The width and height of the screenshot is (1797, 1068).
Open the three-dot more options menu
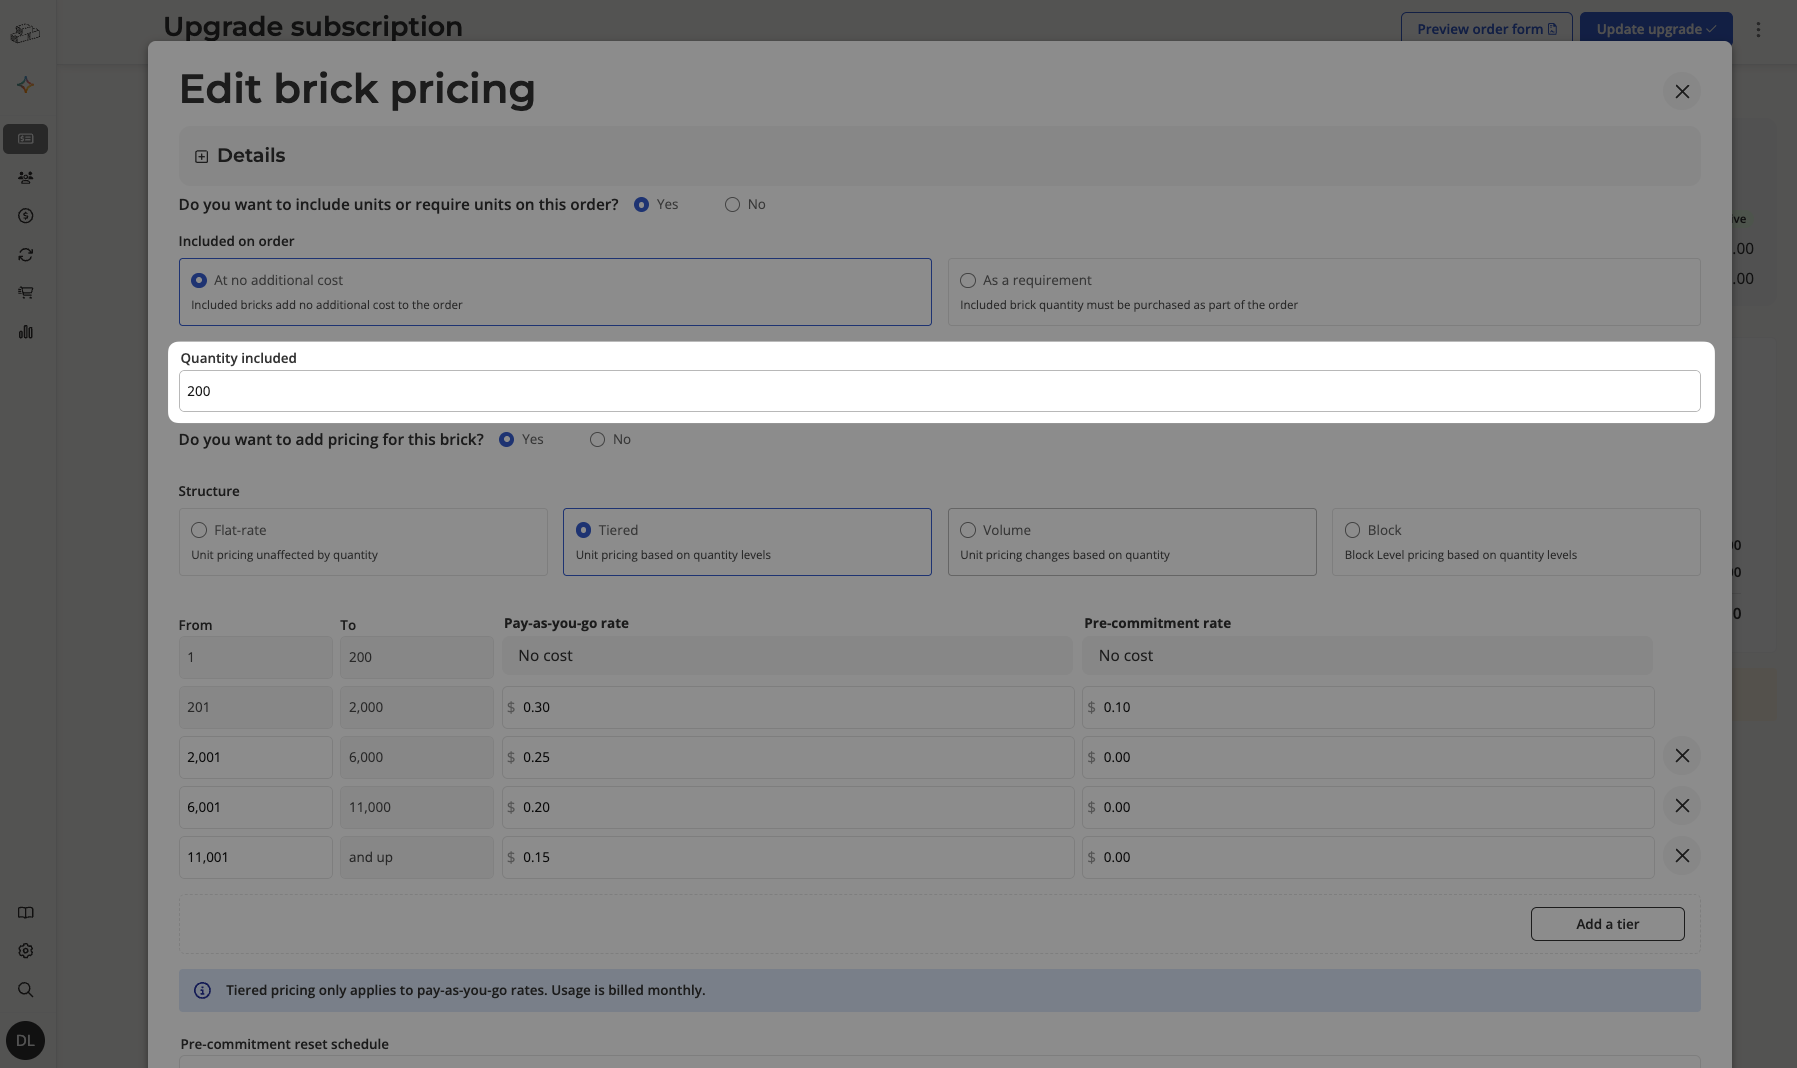[x=1758, y=29]
